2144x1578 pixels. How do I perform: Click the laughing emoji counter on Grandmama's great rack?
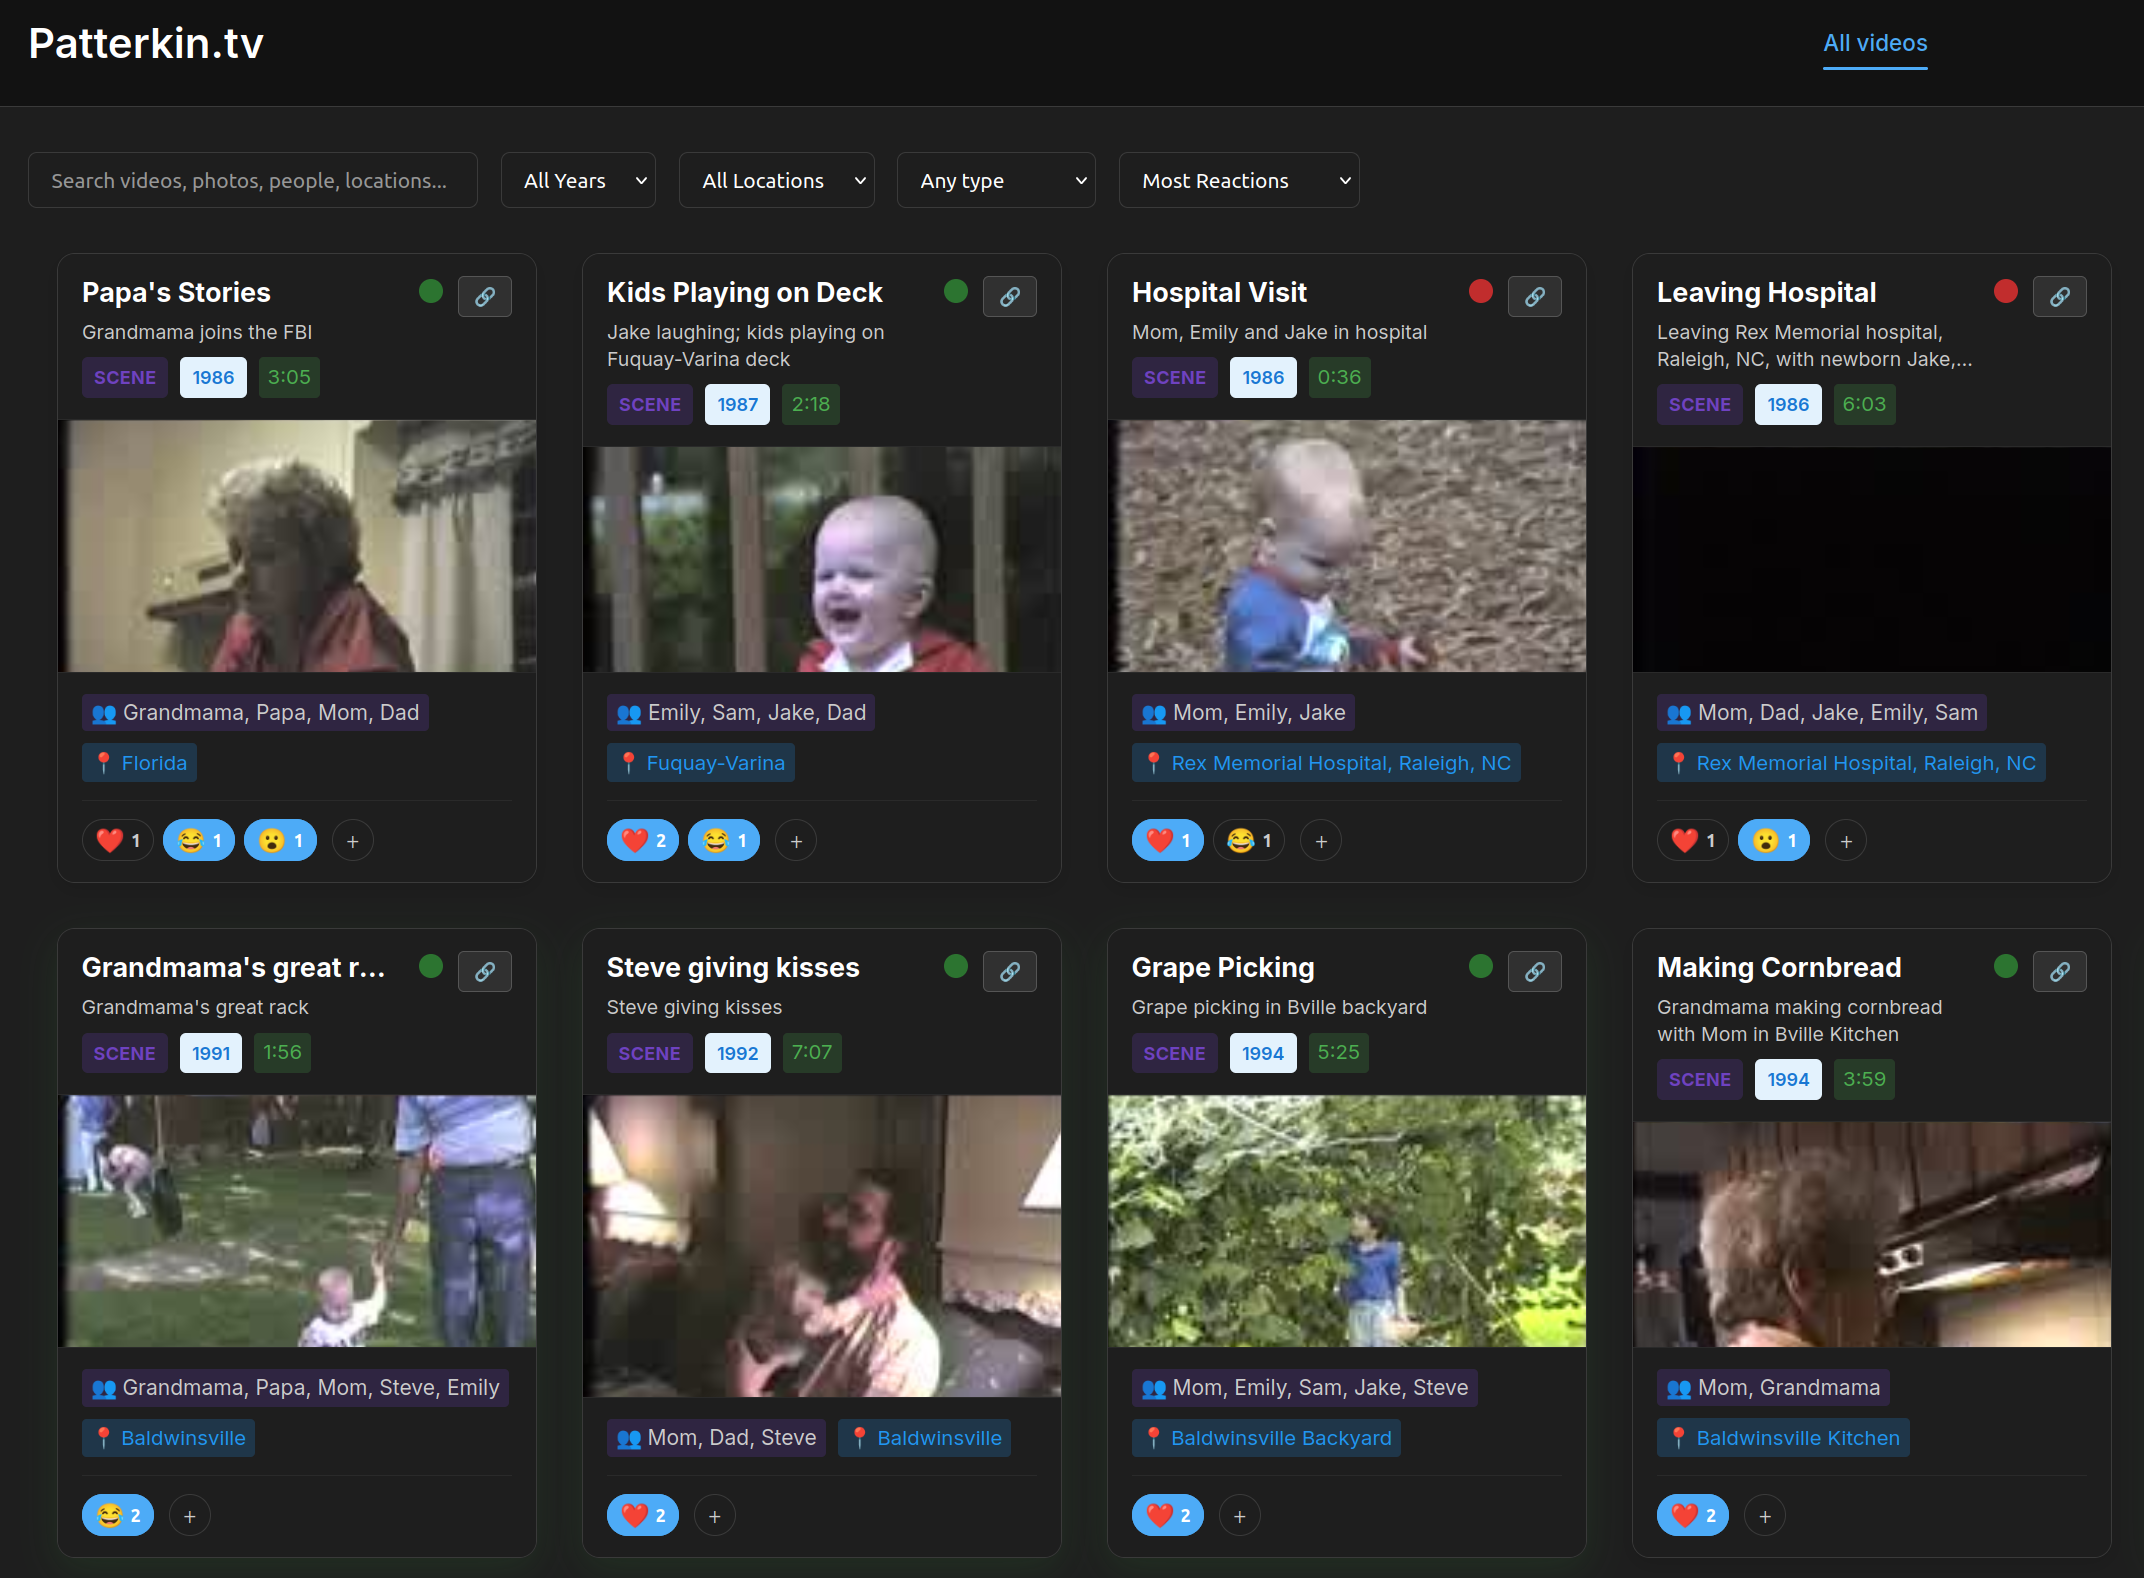[x=117, y=1515]
